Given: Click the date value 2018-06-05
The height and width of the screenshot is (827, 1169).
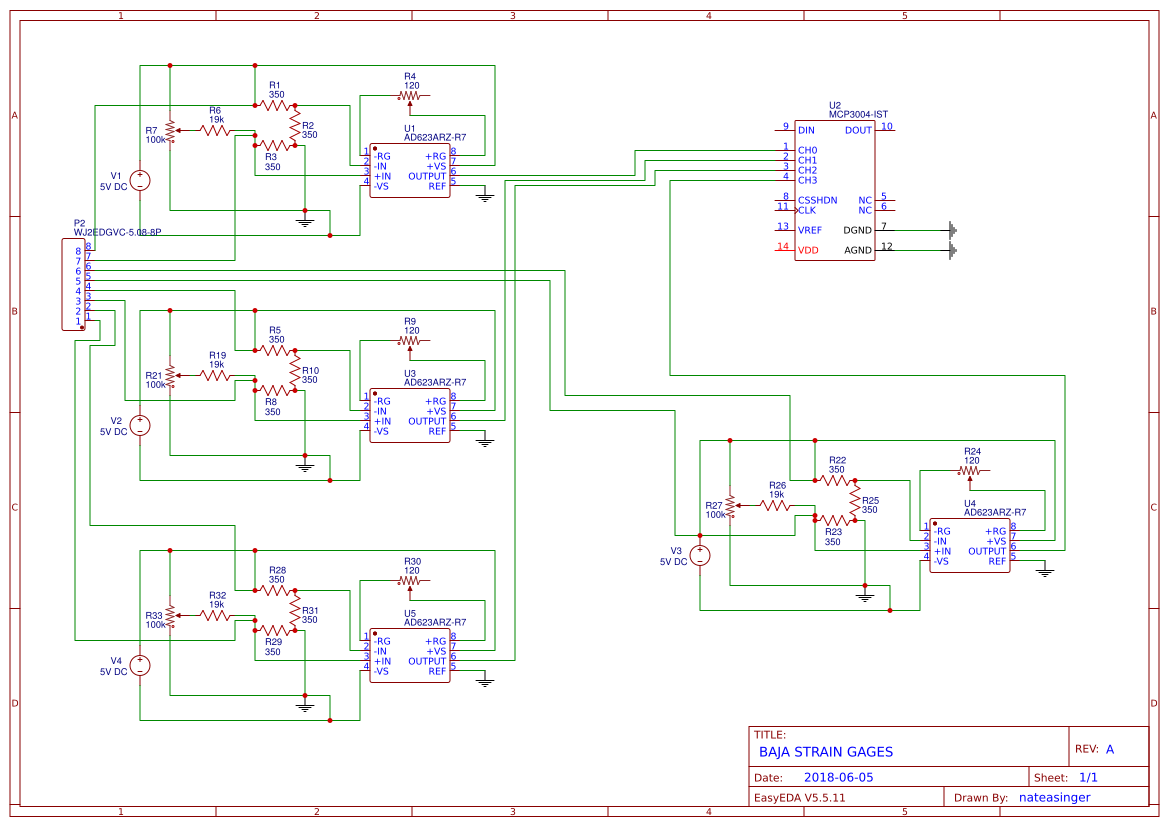Looking at the screenshot, I should tap(838, 778).
